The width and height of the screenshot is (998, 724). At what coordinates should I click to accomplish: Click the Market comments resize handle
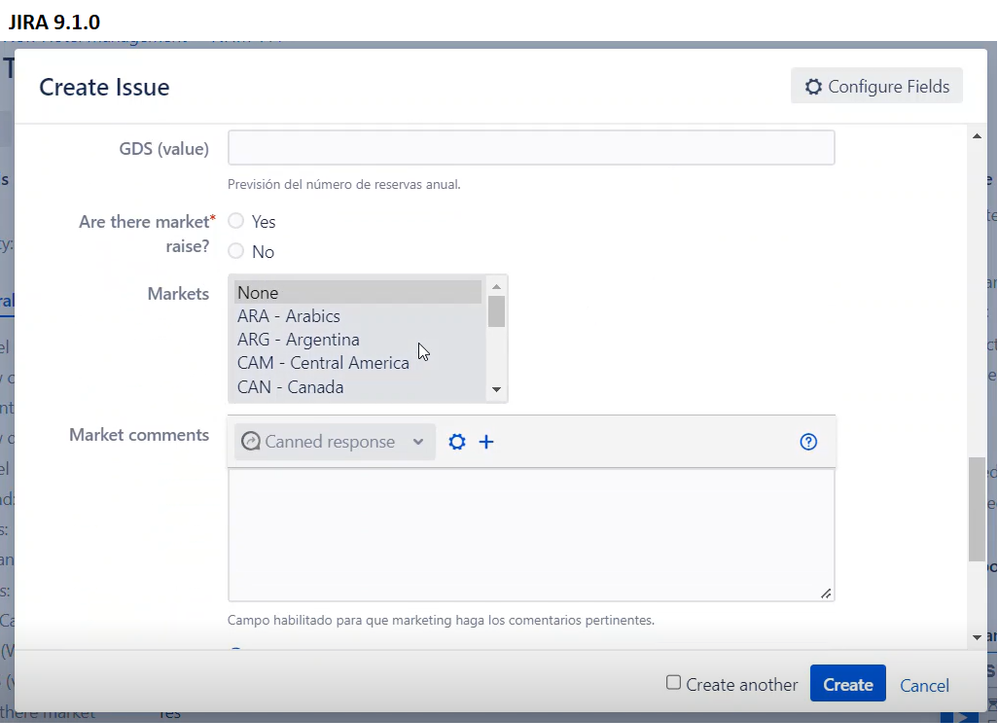[x=826, y=593]
